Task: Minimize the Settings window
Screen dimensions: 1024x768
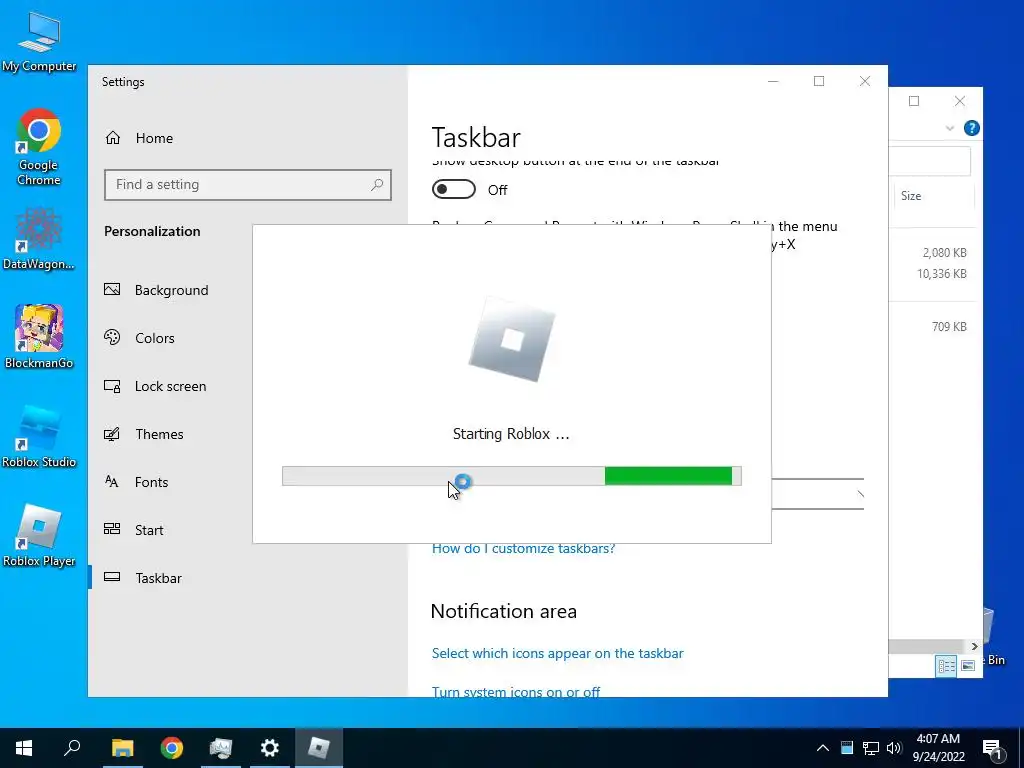Action: click(773, 81)
